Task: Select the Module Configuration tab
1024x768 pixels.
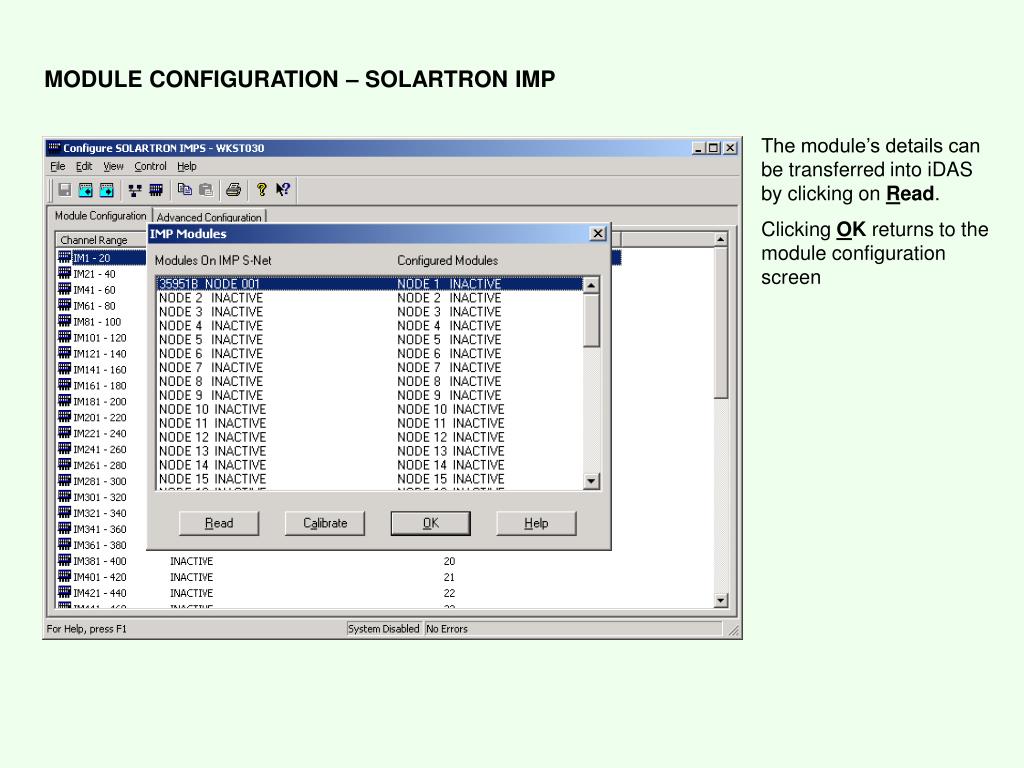Action: coord(101,216)
